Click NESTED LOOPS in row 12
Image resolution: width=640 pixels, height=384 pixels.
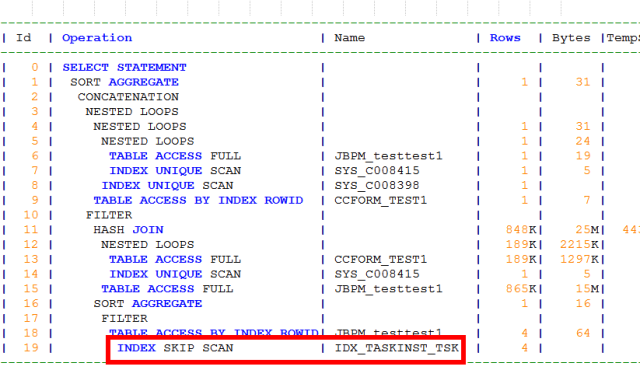[x=147, y=244]
